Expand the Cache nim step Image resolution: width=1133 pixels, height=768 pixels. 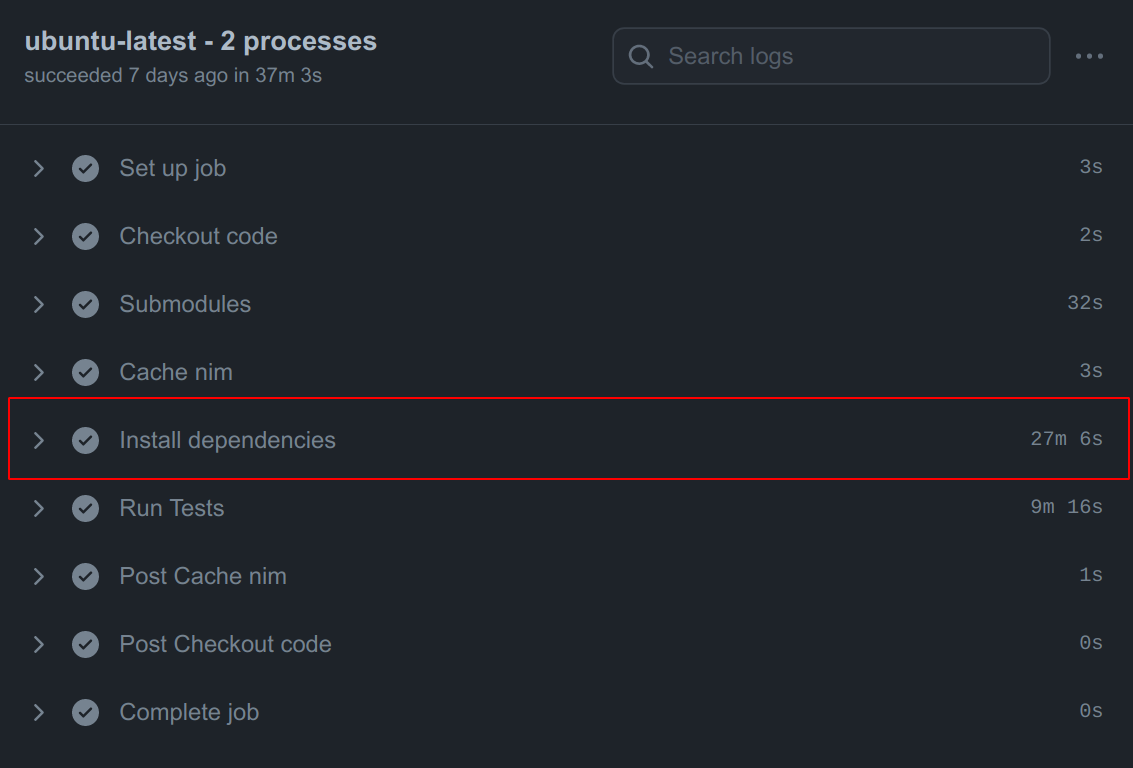[x=39, y=372]
